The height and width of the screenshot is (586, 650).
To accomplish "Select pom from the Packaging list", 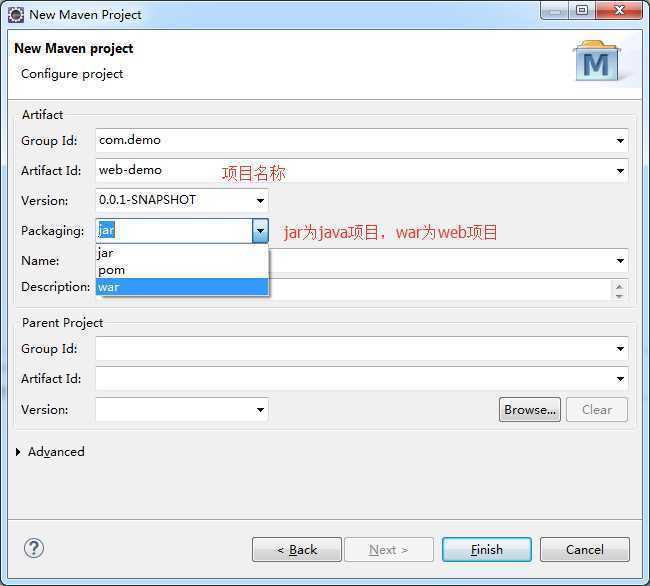I will tap(182, 270).
